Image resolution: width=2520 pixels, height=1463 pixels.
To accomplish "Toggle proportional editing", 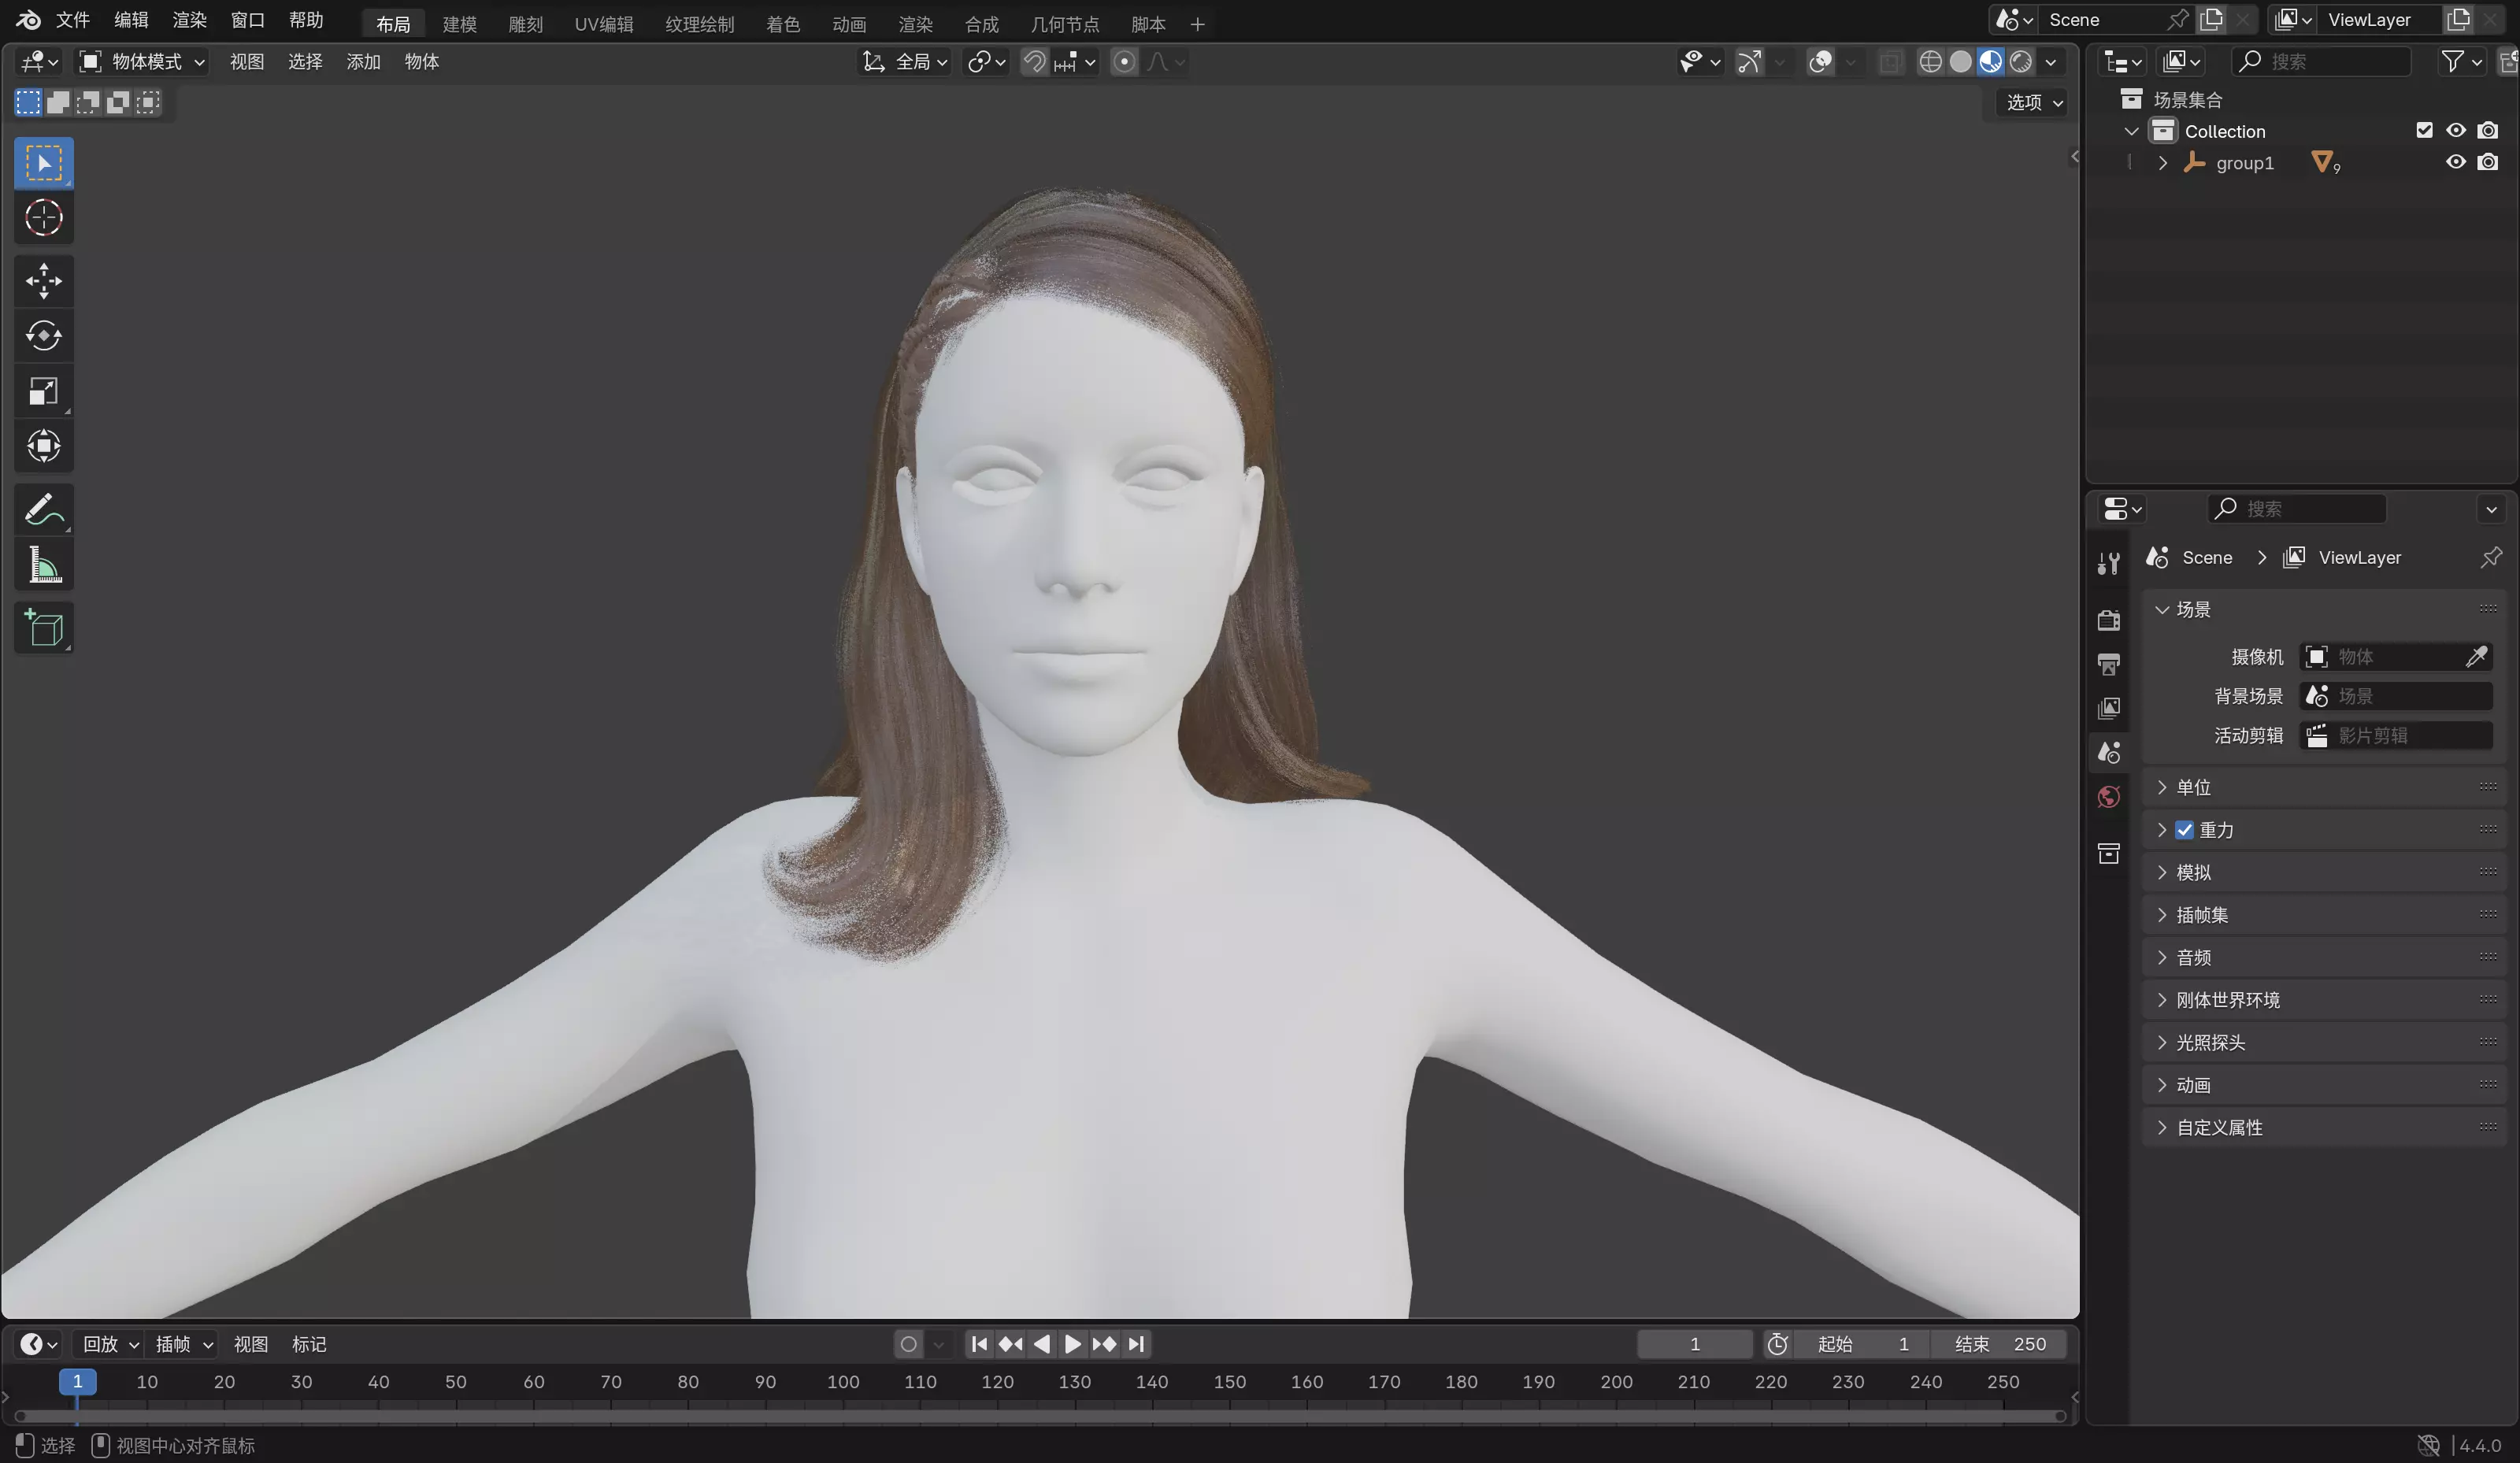I will pyautogui.click(x=1124, y=62).
